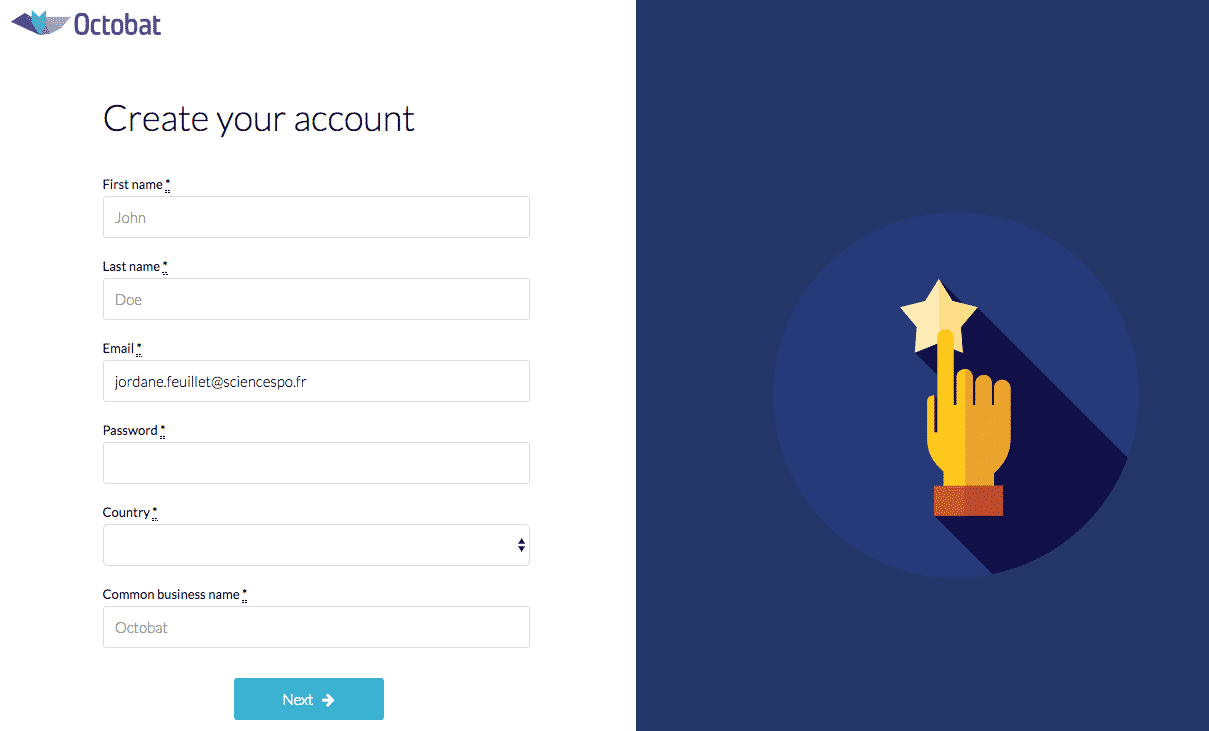Click the Octobat bat logo icon
The width and height of the screenshot is (1209, 731).
point(40,21)
